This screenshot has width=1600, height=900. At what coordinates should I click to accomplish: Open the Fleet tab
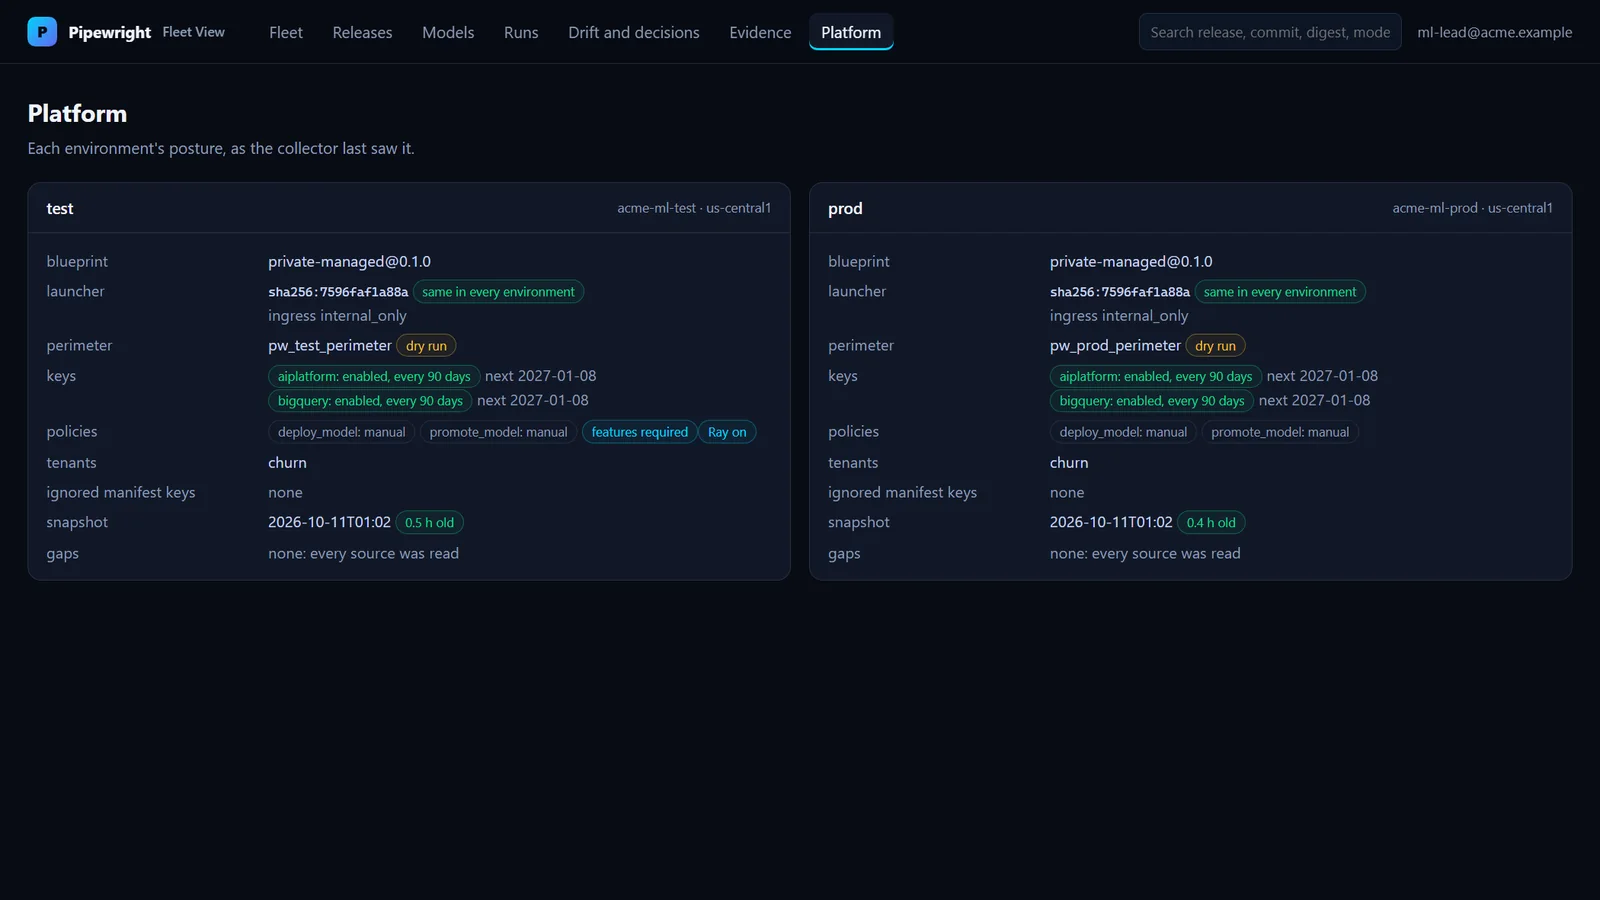coord(286,32)
